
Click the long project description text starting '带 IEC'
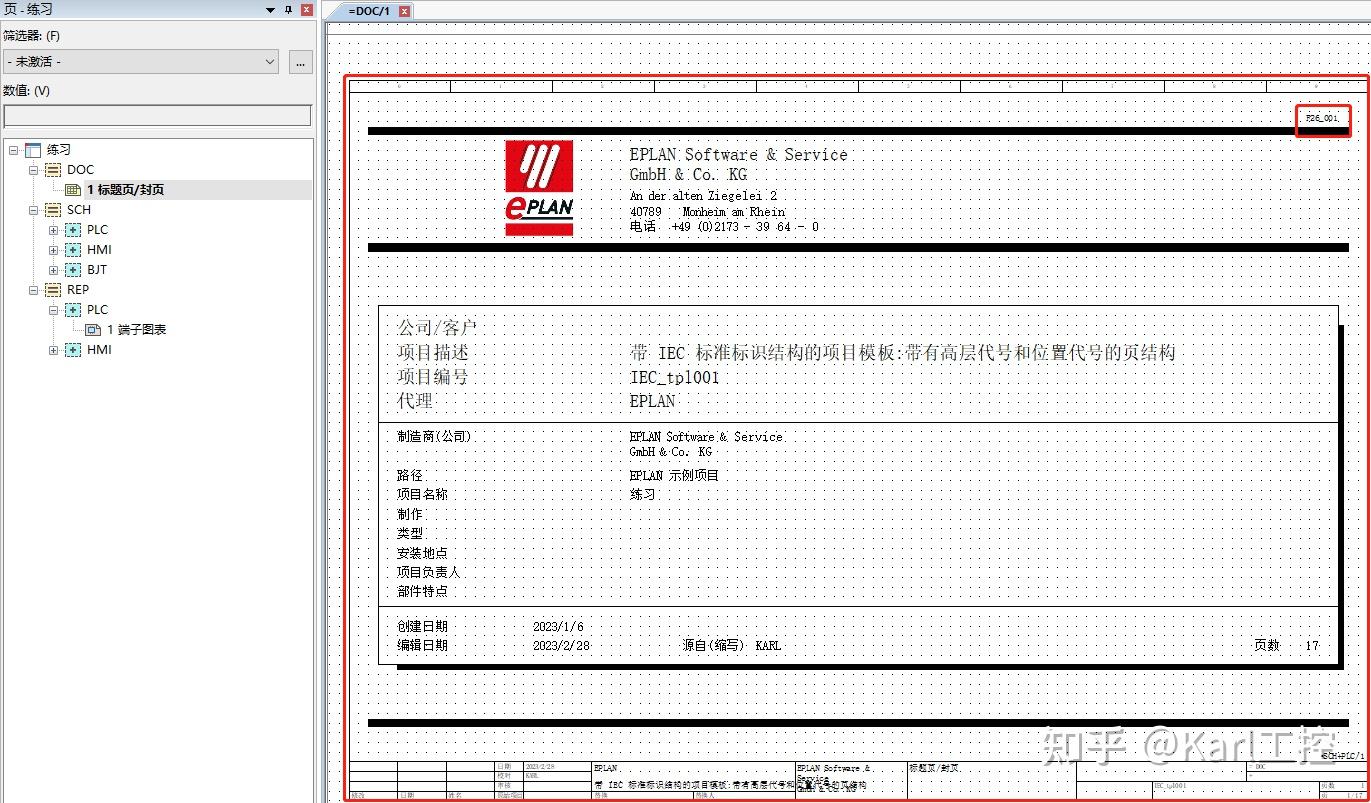pyautogui.click(x=902, y=353)
